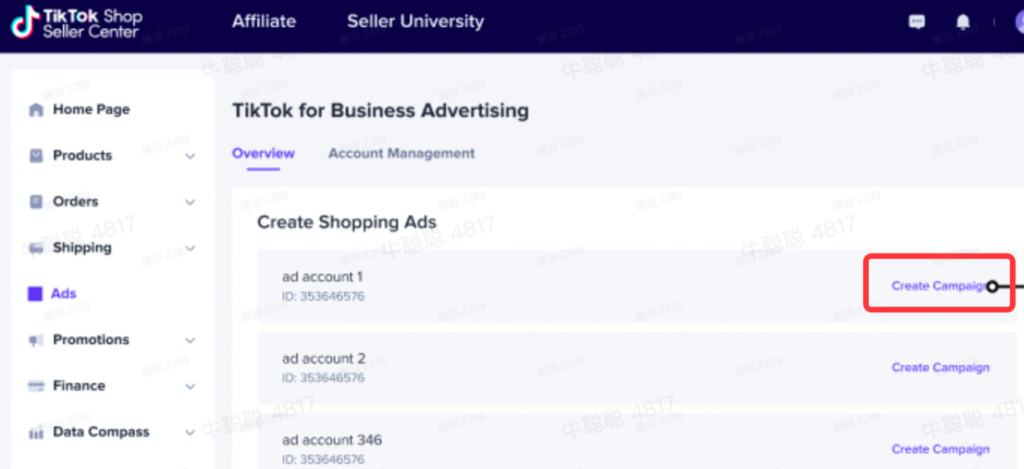Open the notifications bell icon
The width and height of the screenshot is (1024, 469).
pyautogui.click(x=963, y=22)
